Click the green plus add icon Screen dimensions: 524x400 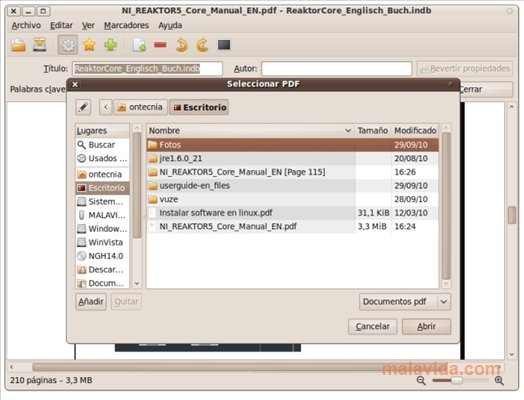tap(110, 45)
